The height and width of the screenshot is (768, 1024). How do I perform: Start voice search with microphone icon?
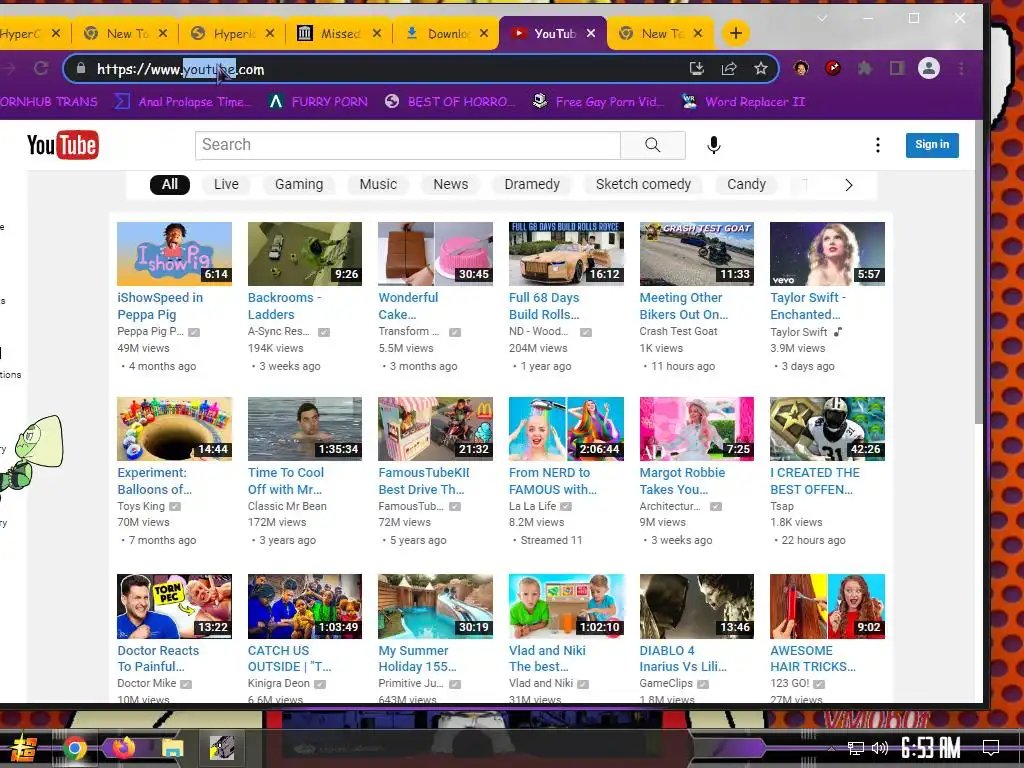(x=714, y=145)
